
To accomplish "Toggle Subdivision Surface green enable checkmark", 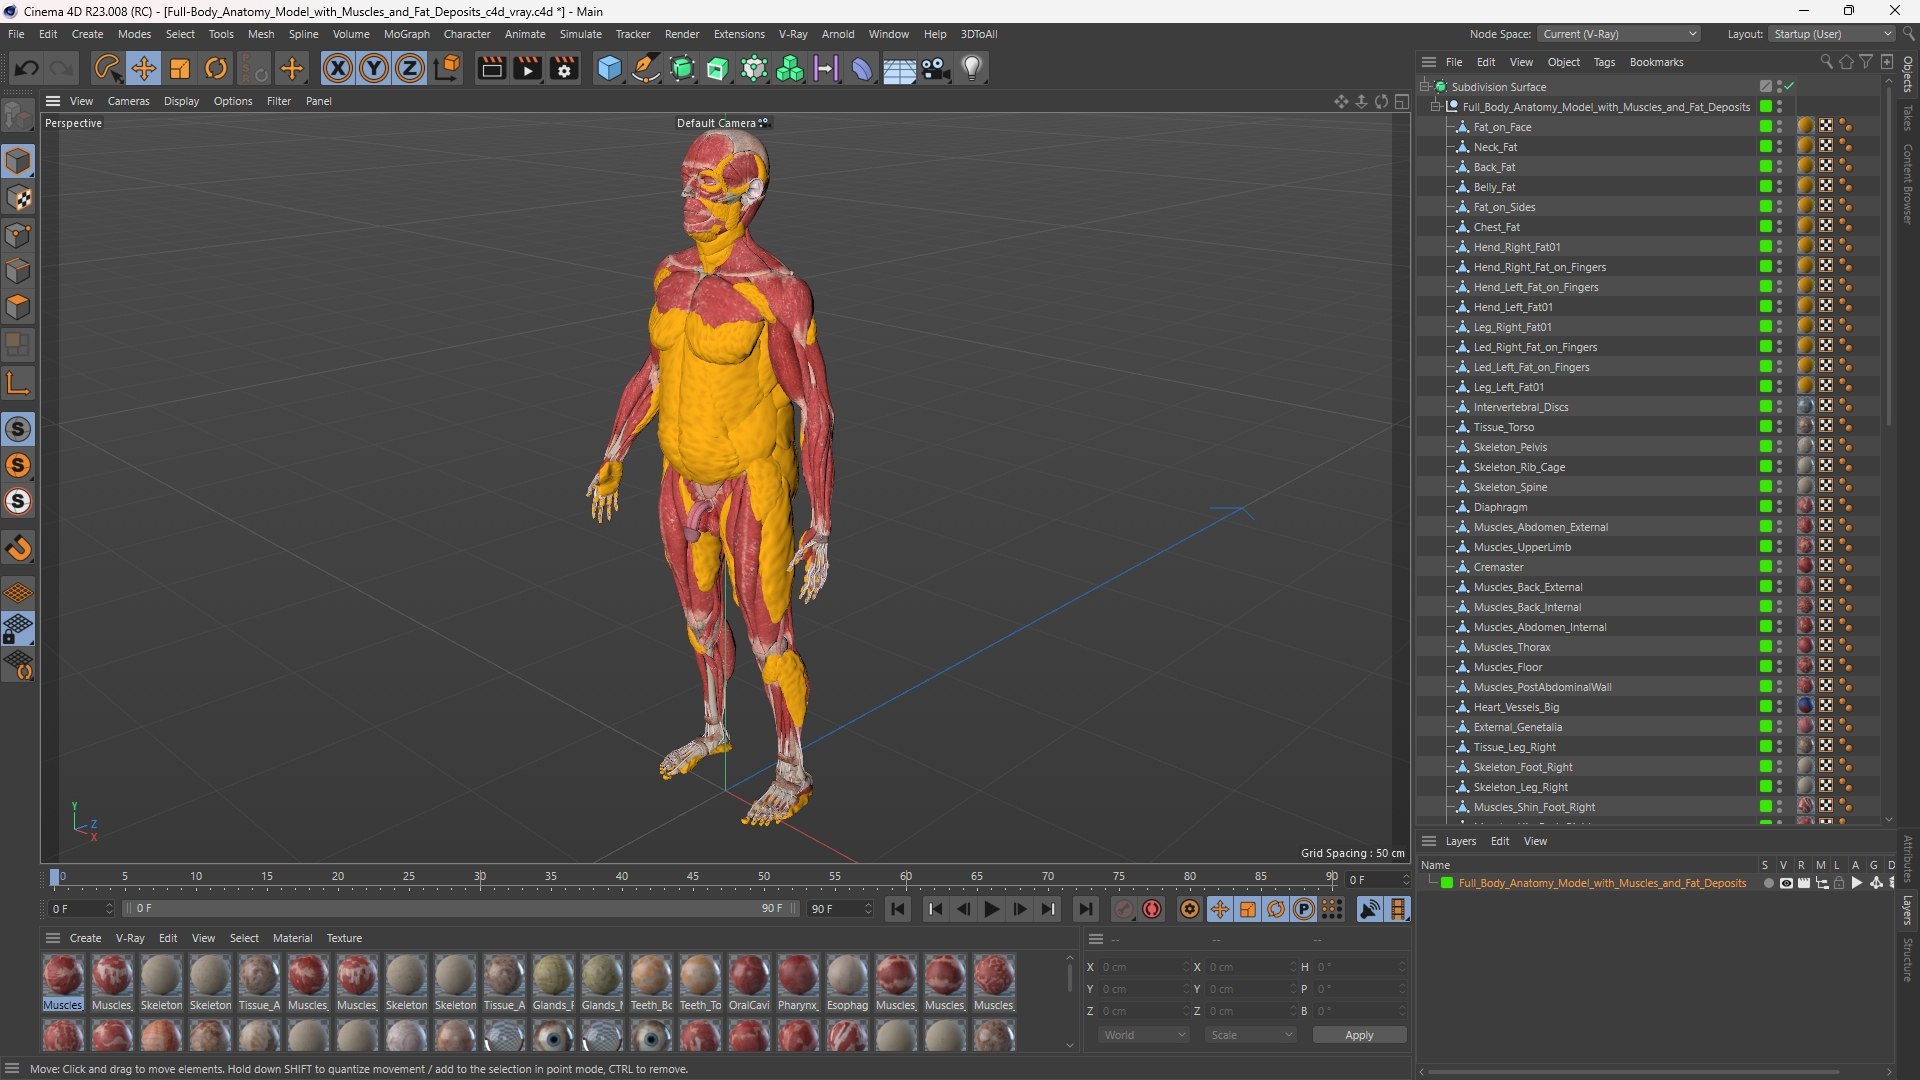I will (x=1789, y=87).
